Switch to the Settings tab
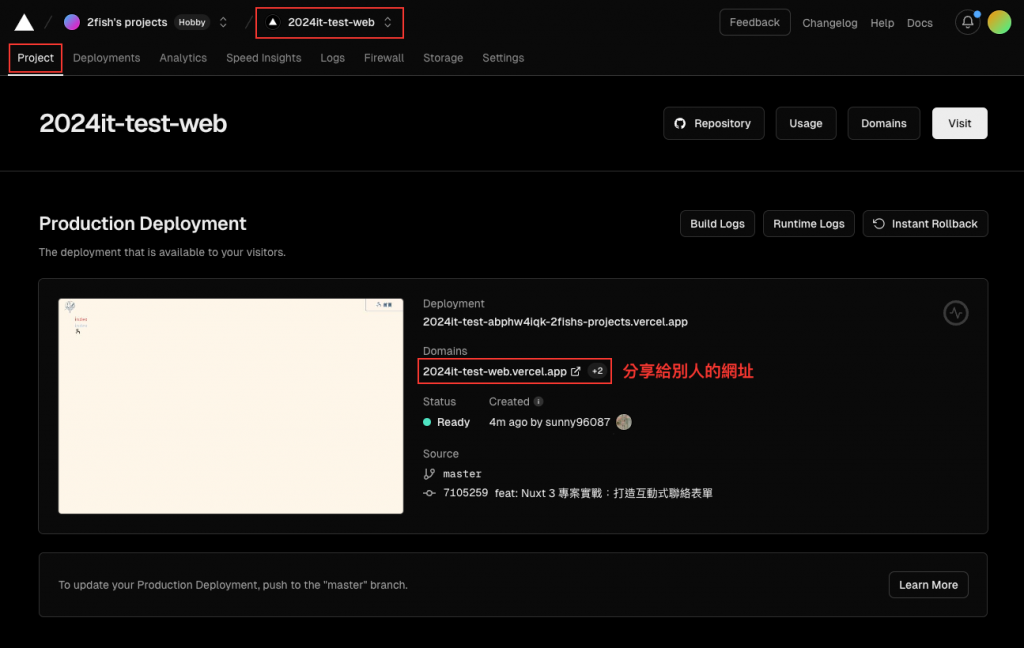This screenshot has width=1024, height=648. click(503, 58)
